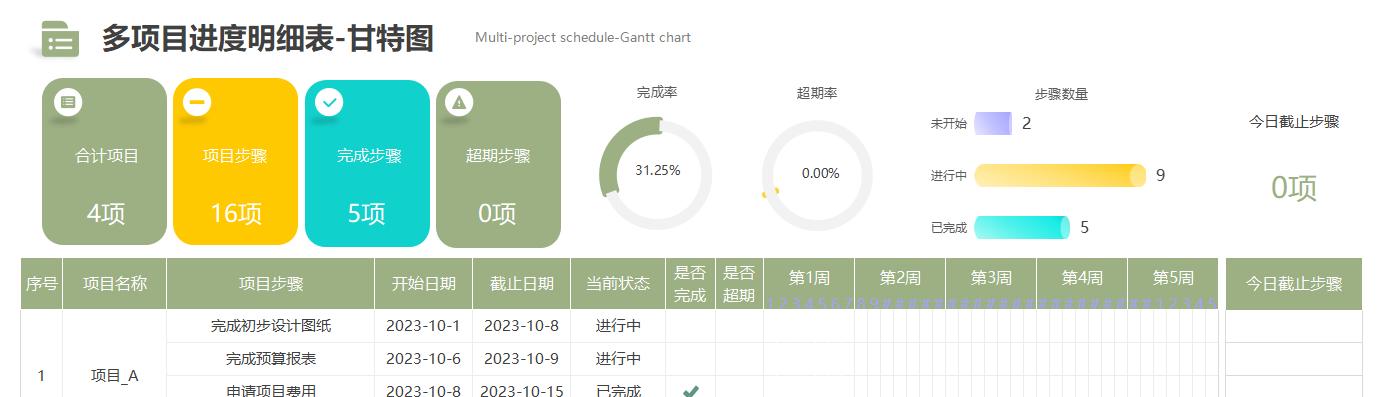Click the value 2 beside the 未开始 bar
1382x397 pixels.
pyautogui.click(x=1026, y=124)
